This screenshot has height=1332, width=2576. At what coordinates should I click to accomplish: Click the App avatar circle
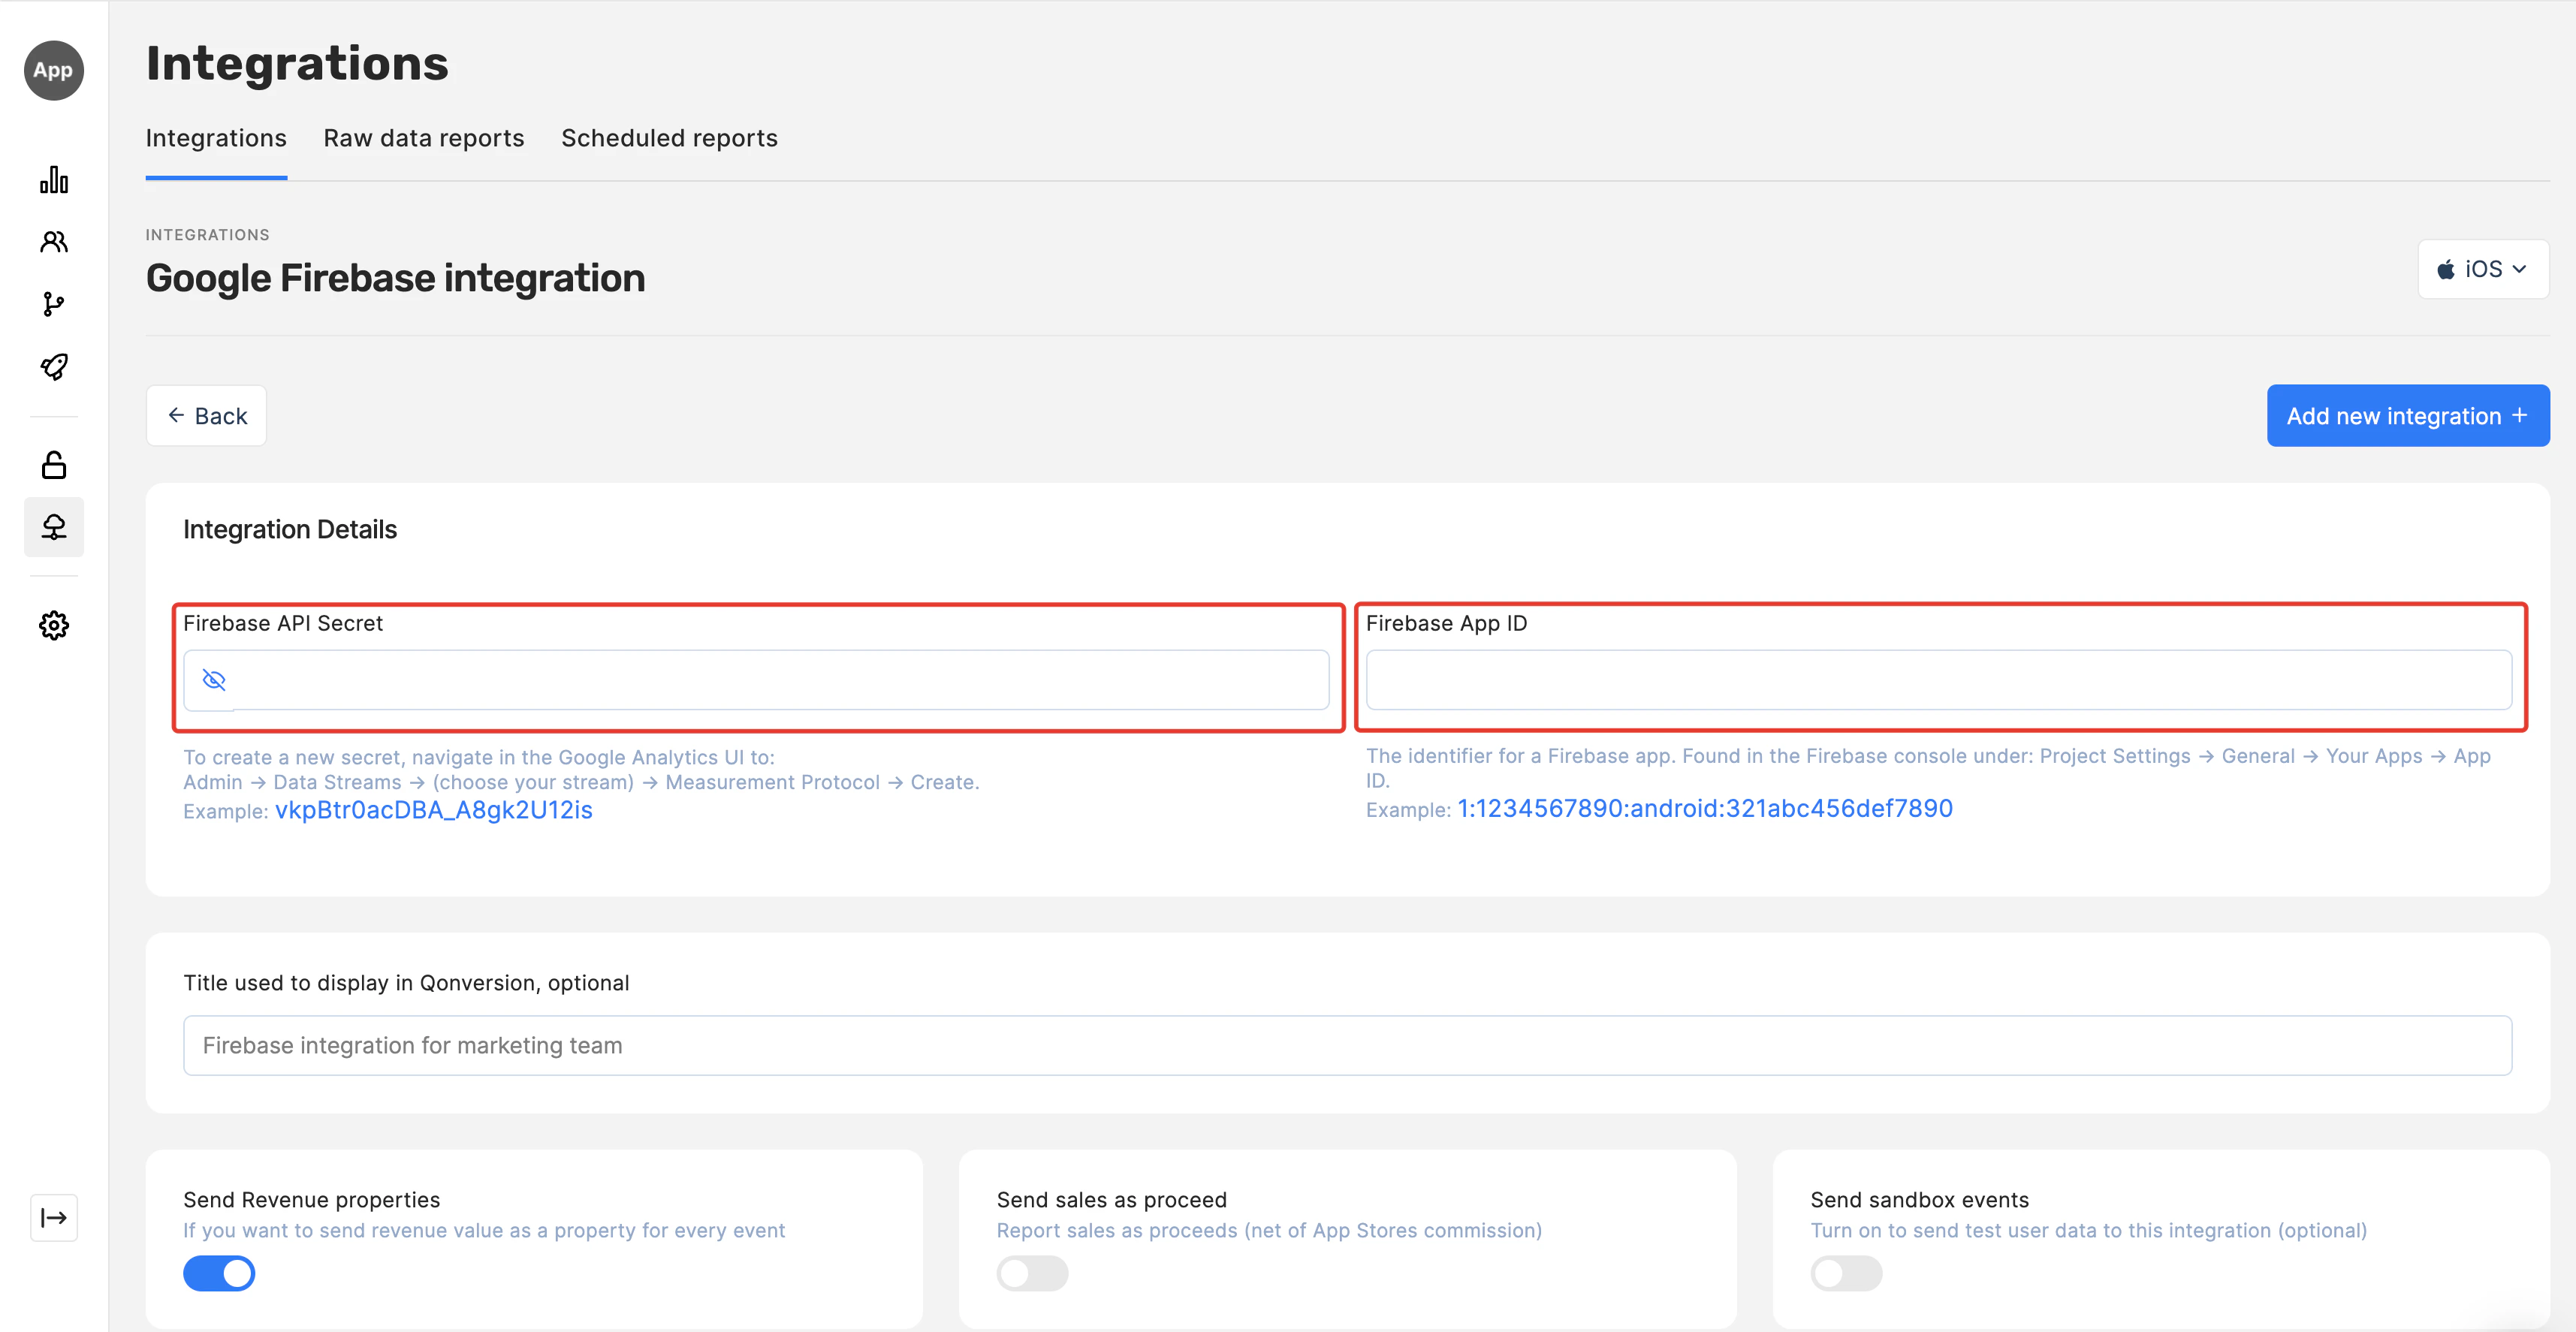pos(54,70)
